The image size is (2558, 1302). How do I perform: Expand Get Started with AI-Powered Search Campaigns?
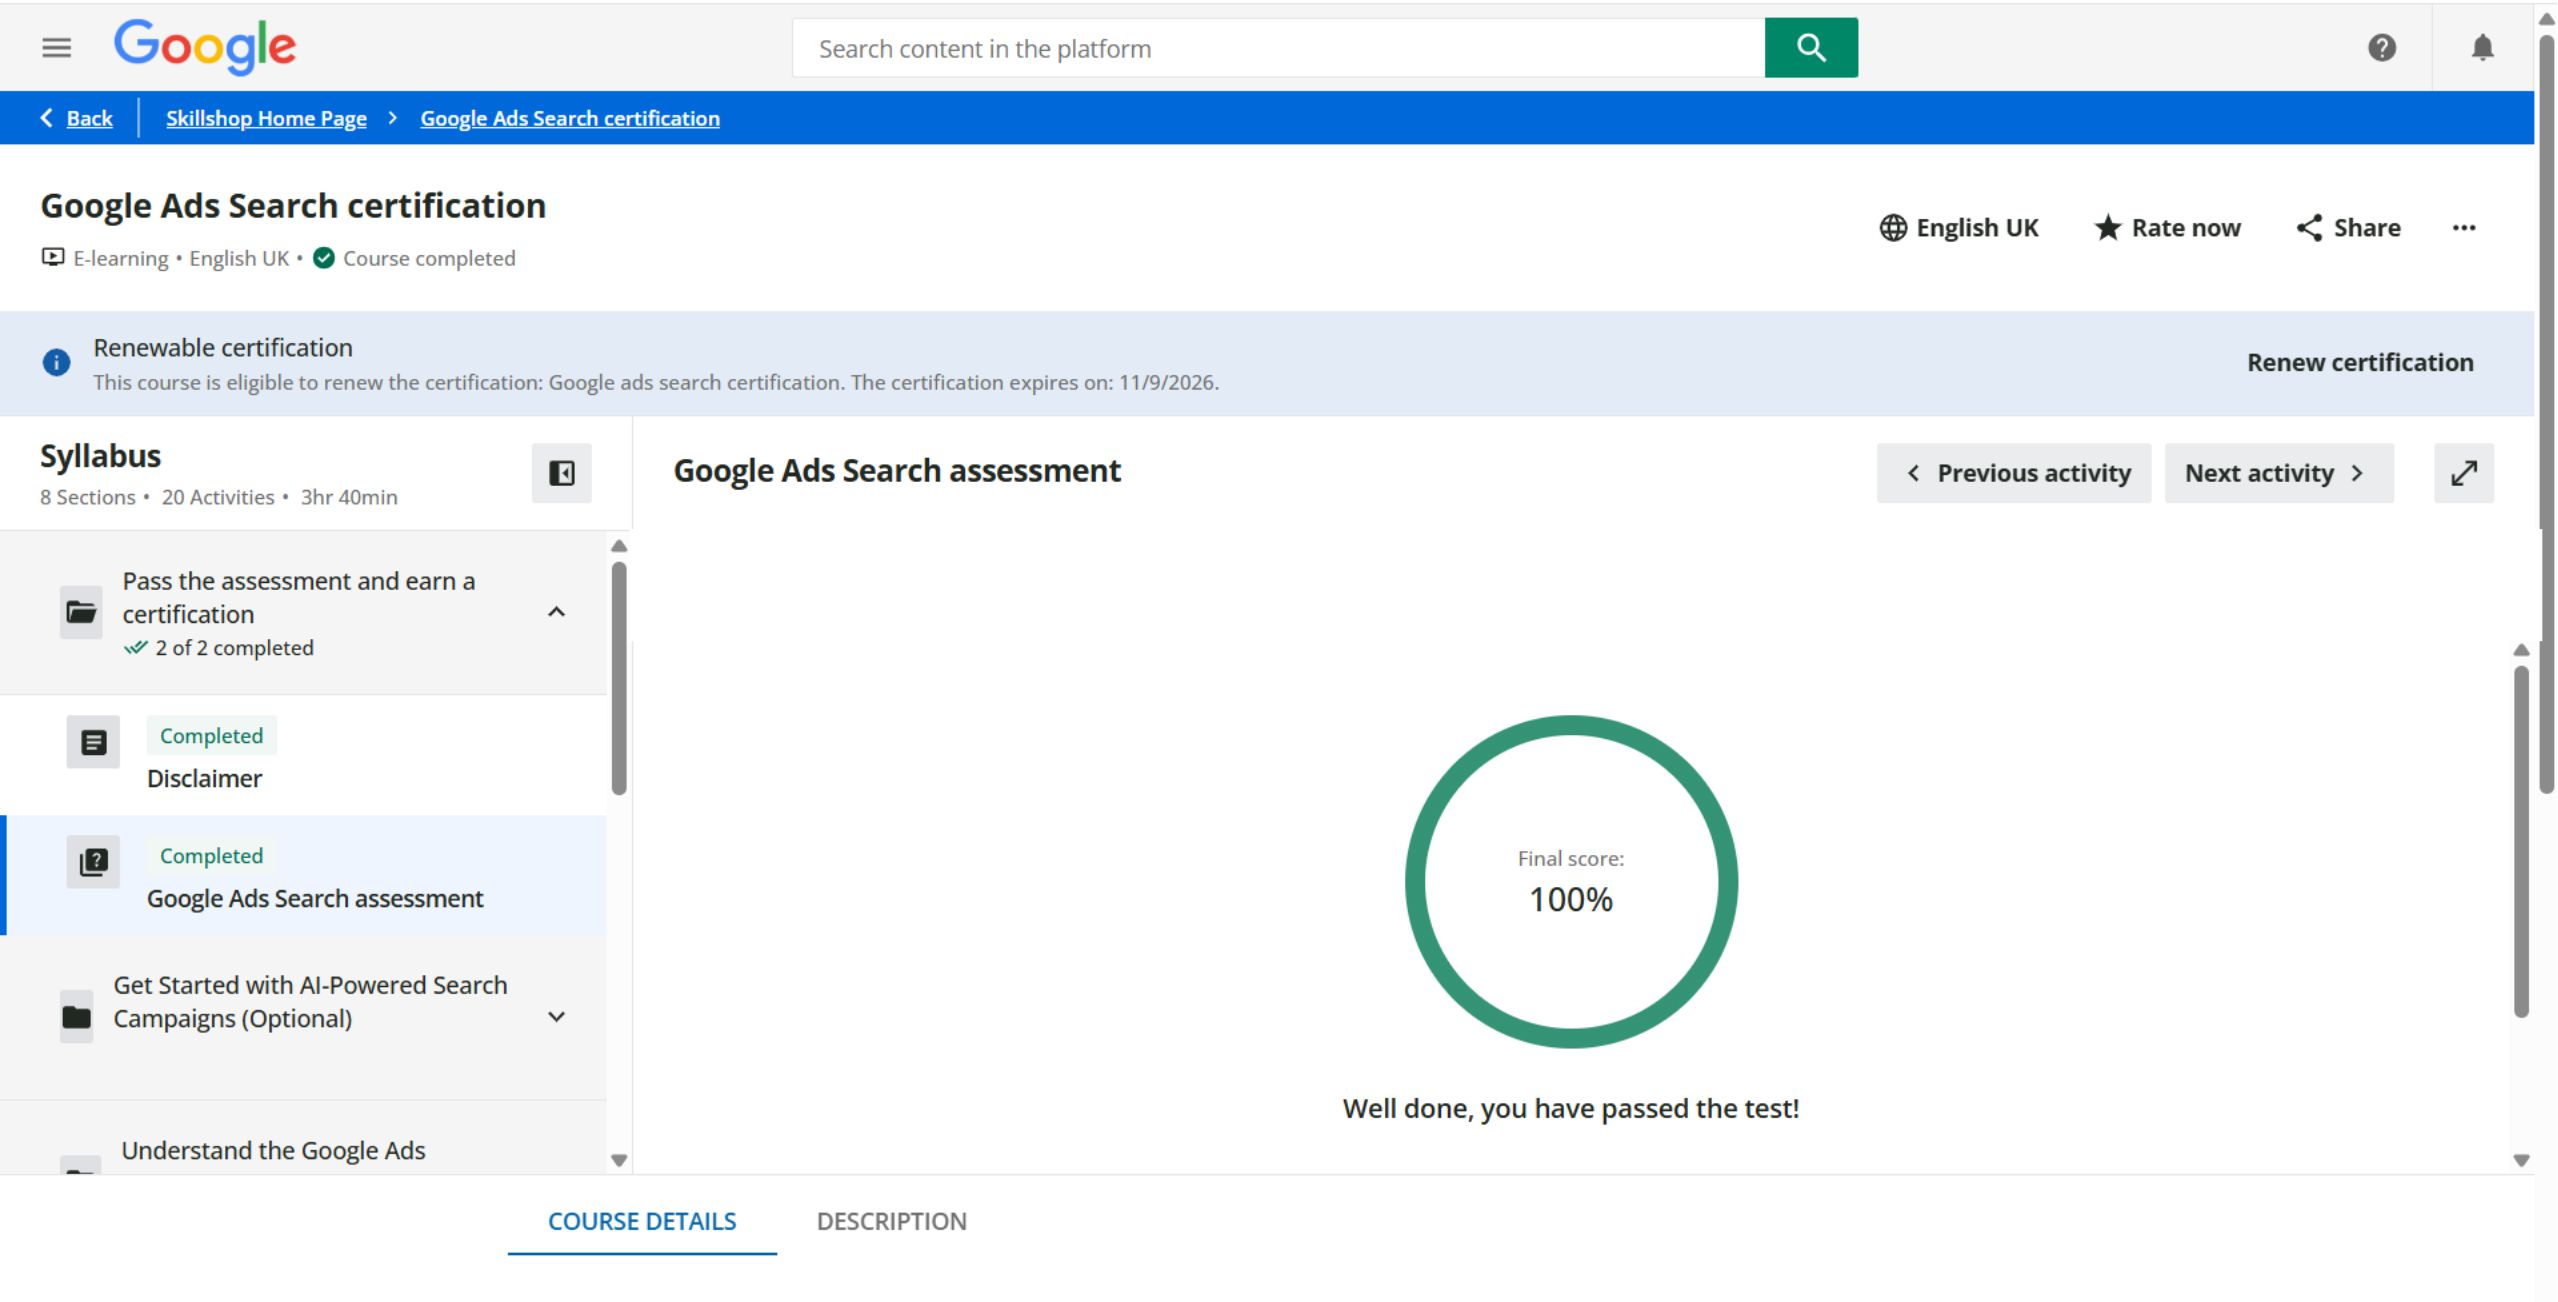tap(557, 1016)
